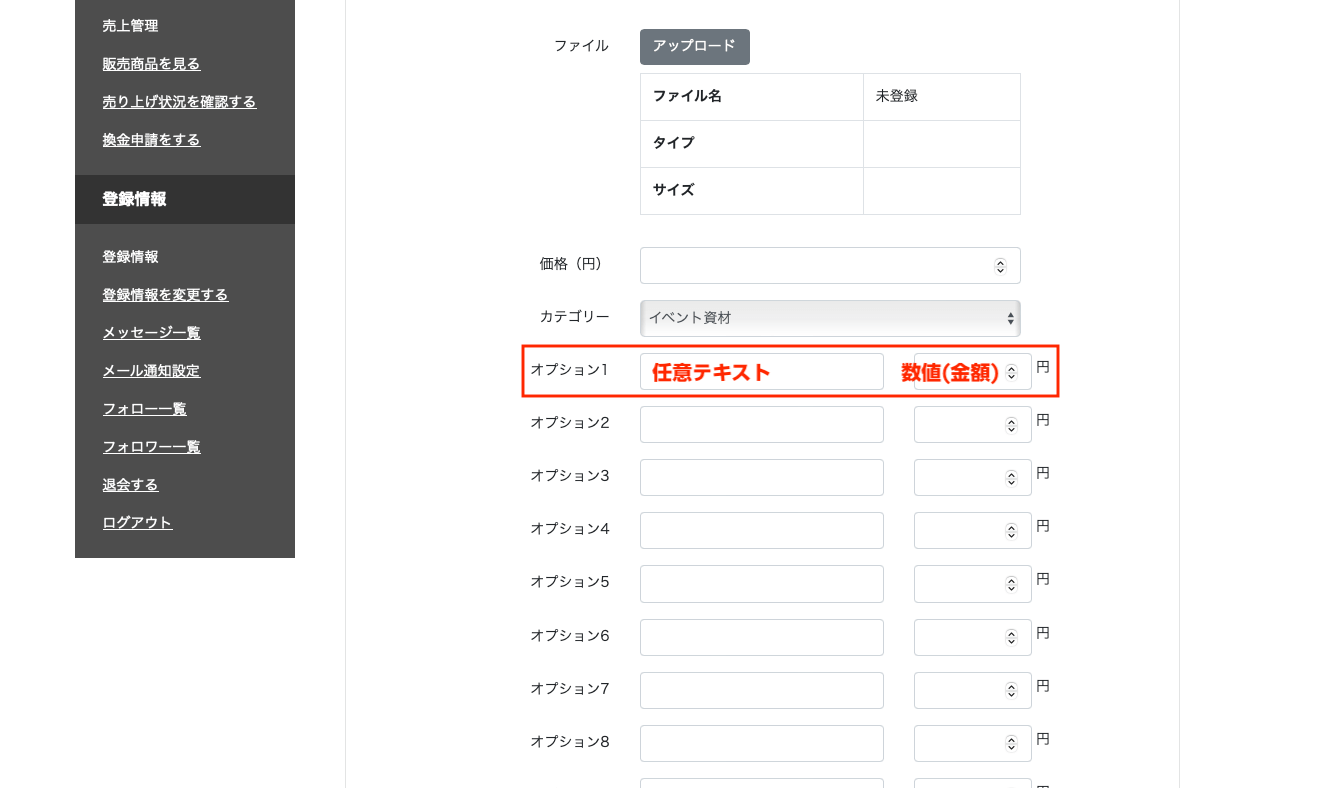Click the オプション1 text input field

(x=761, y=372)
